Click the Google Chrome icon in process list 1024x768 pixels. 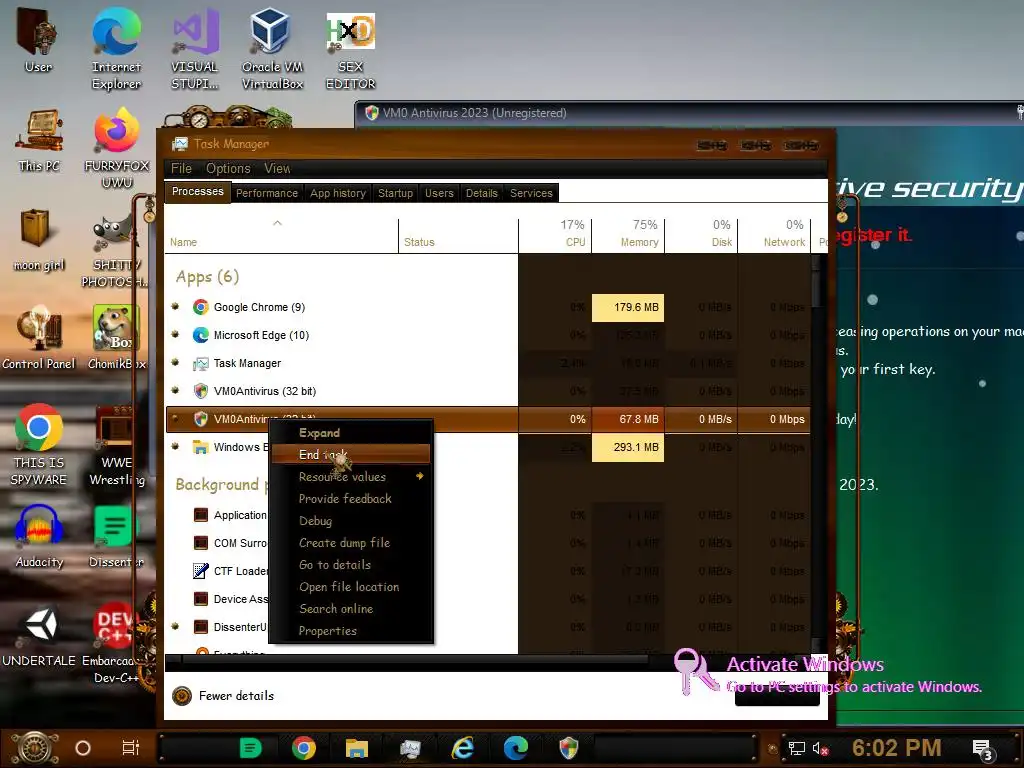point(200,307)
